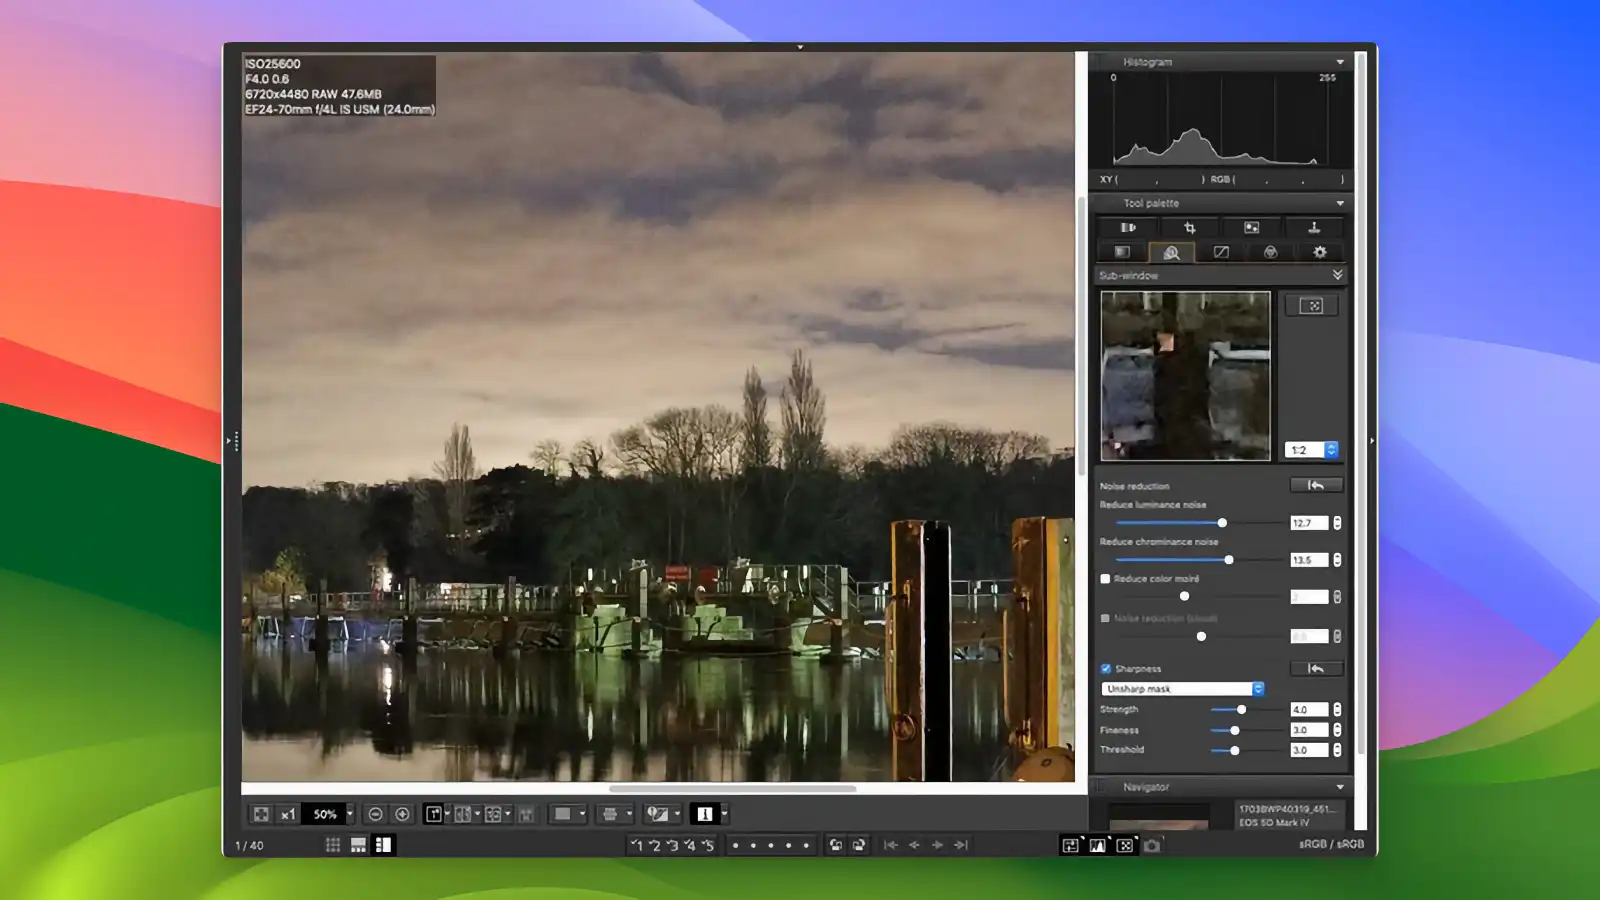This screenshot has height=900, width=1600.
Task: Disable the Sharpness checkbox
Action: [1105, 669]
